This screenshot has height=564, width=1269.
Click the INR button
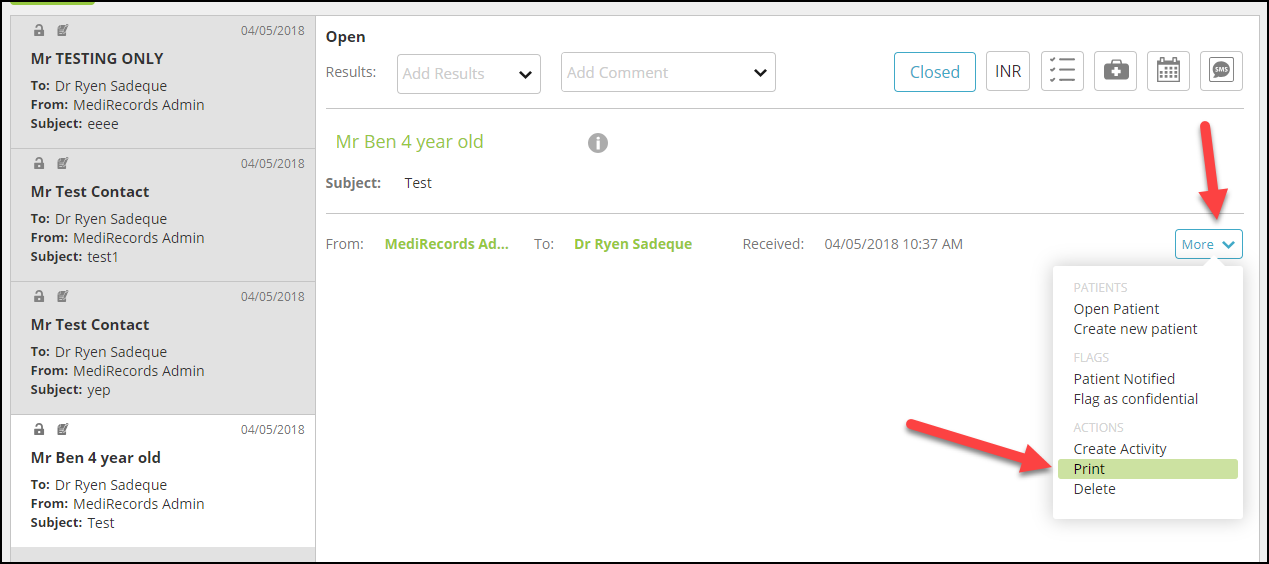click(x=1008, y=71)
